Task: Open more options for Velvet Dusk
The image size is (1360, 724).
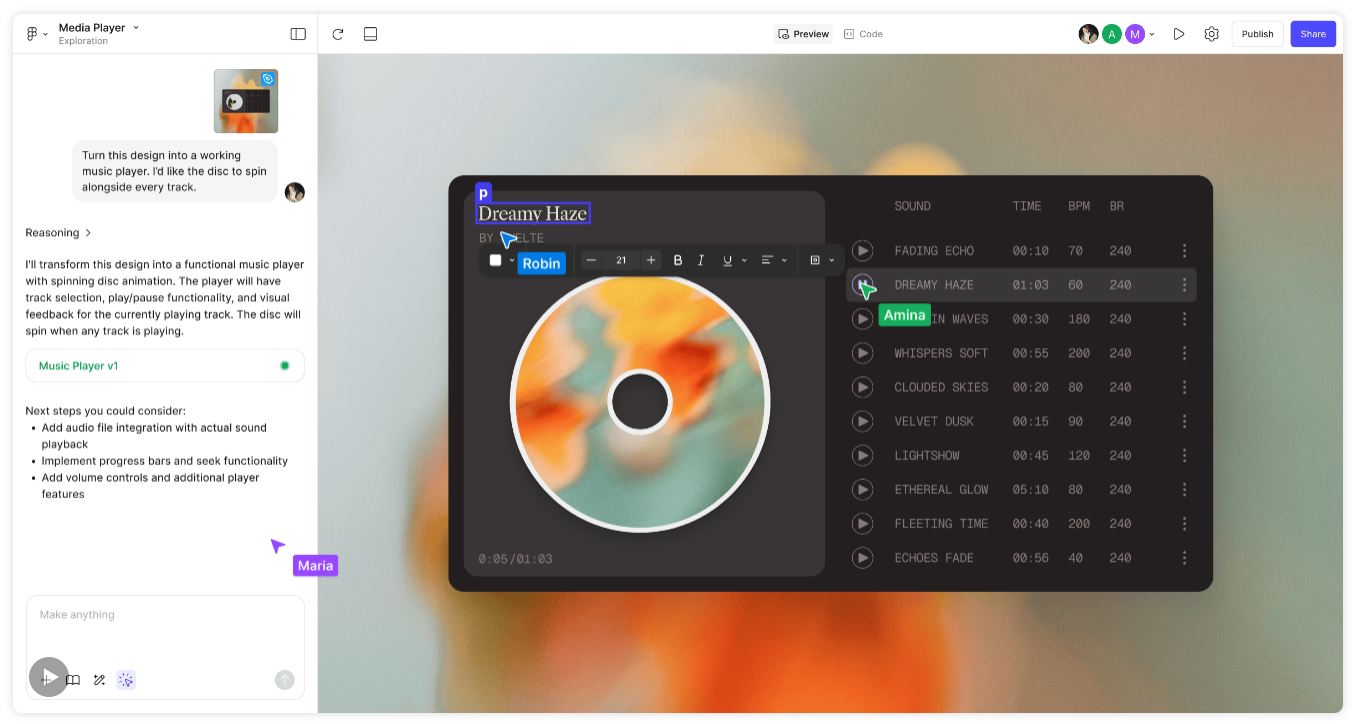Action: tap(1184, 421)
